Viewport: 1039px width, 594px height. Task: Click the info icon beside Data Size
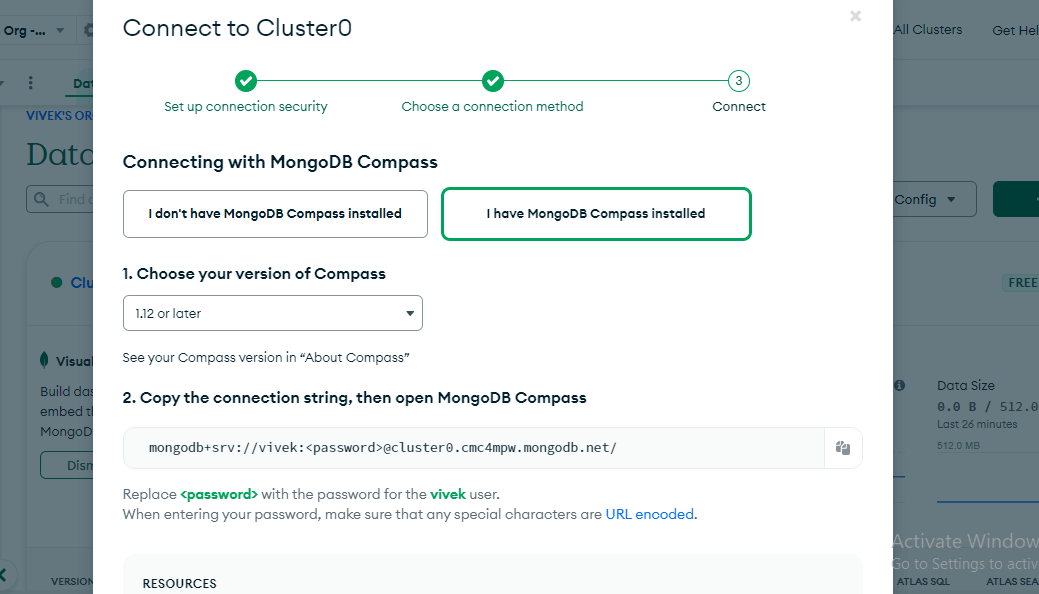pos(899,385)
